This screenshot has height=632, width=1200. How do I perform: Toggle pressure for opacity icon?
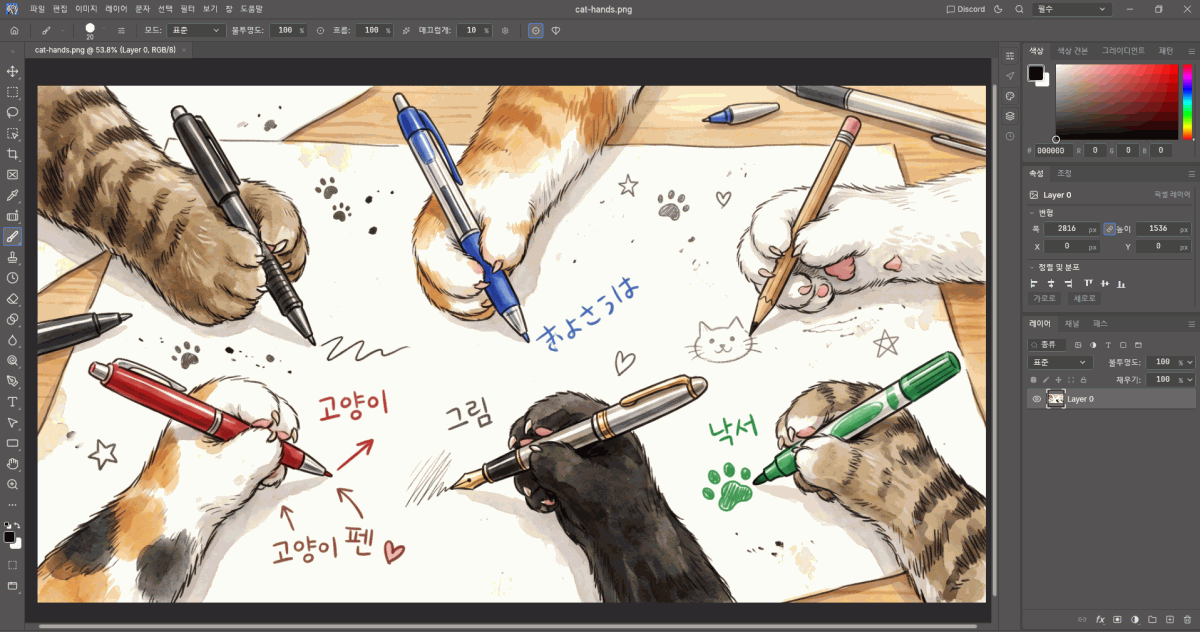pos(320,30)
